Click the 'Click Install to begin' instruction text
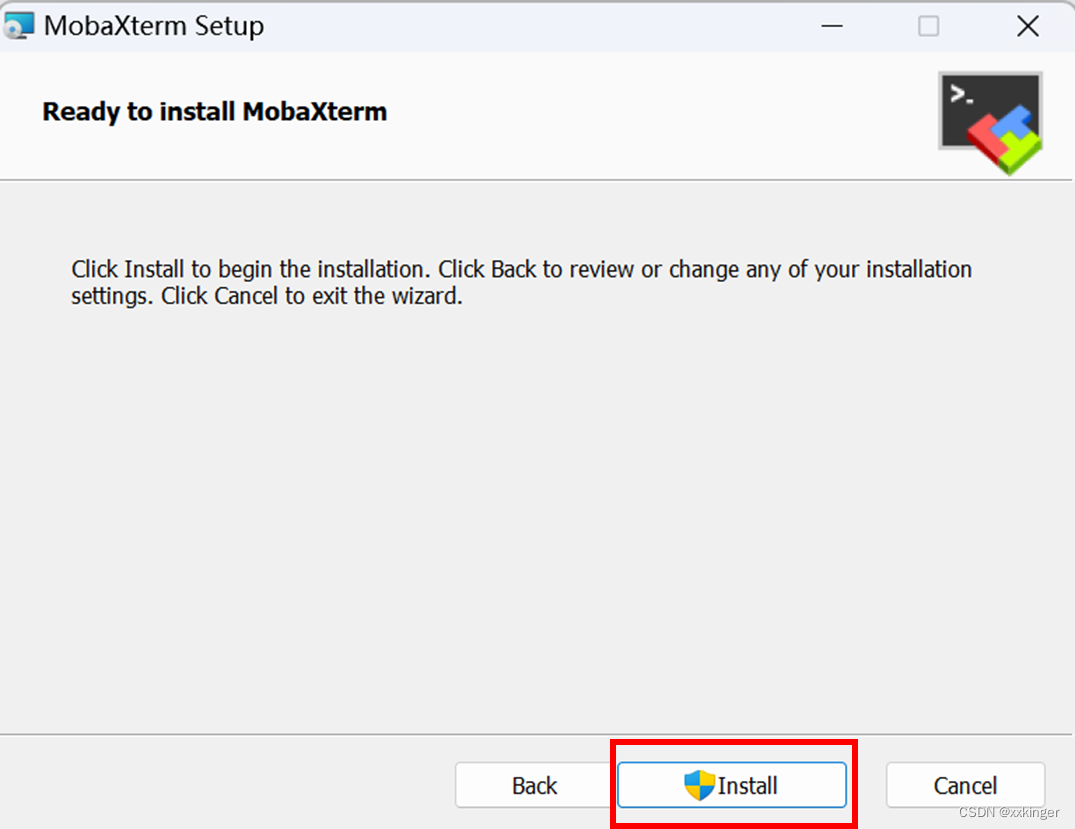 (521, 283)
